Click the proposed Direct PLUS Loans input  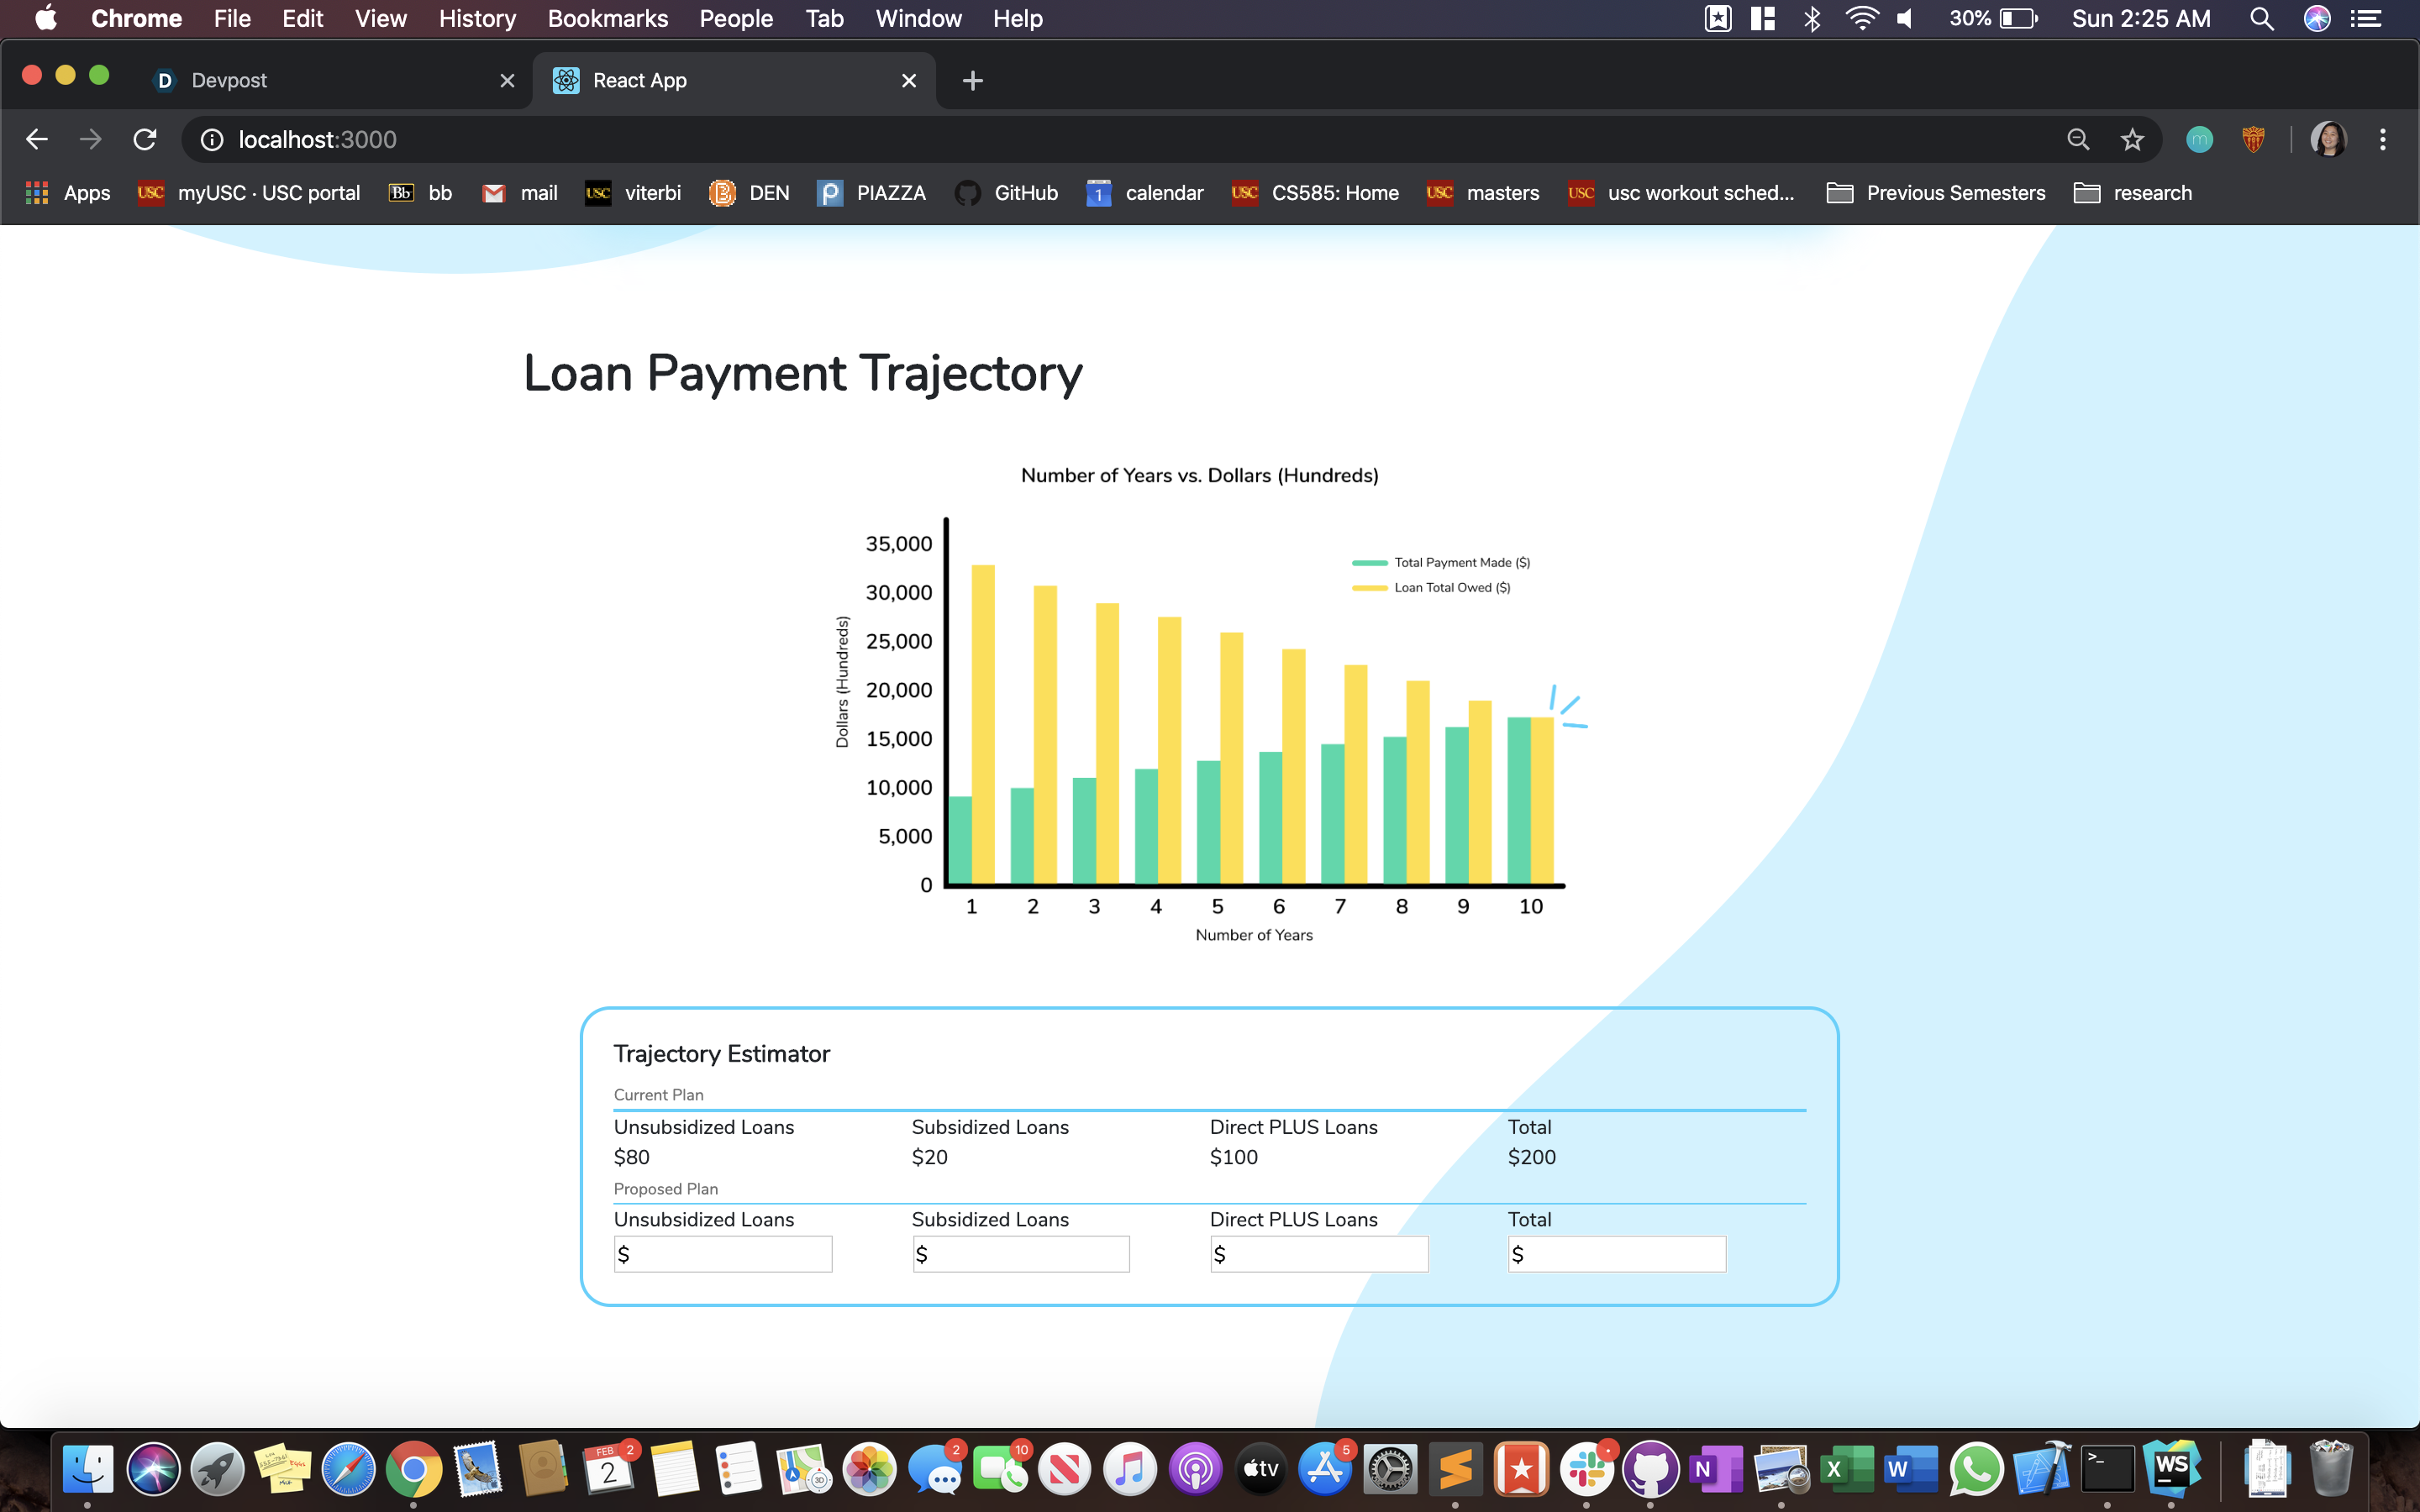pyautogui.click(x=1319, y=1254)
